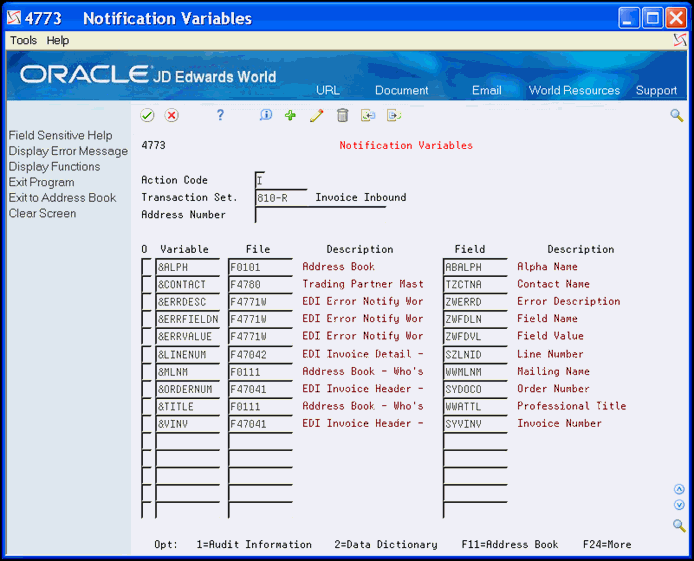Screen dimensions: 694x561
Task: Open the Tools menu
Action: [x=23, y=40]
